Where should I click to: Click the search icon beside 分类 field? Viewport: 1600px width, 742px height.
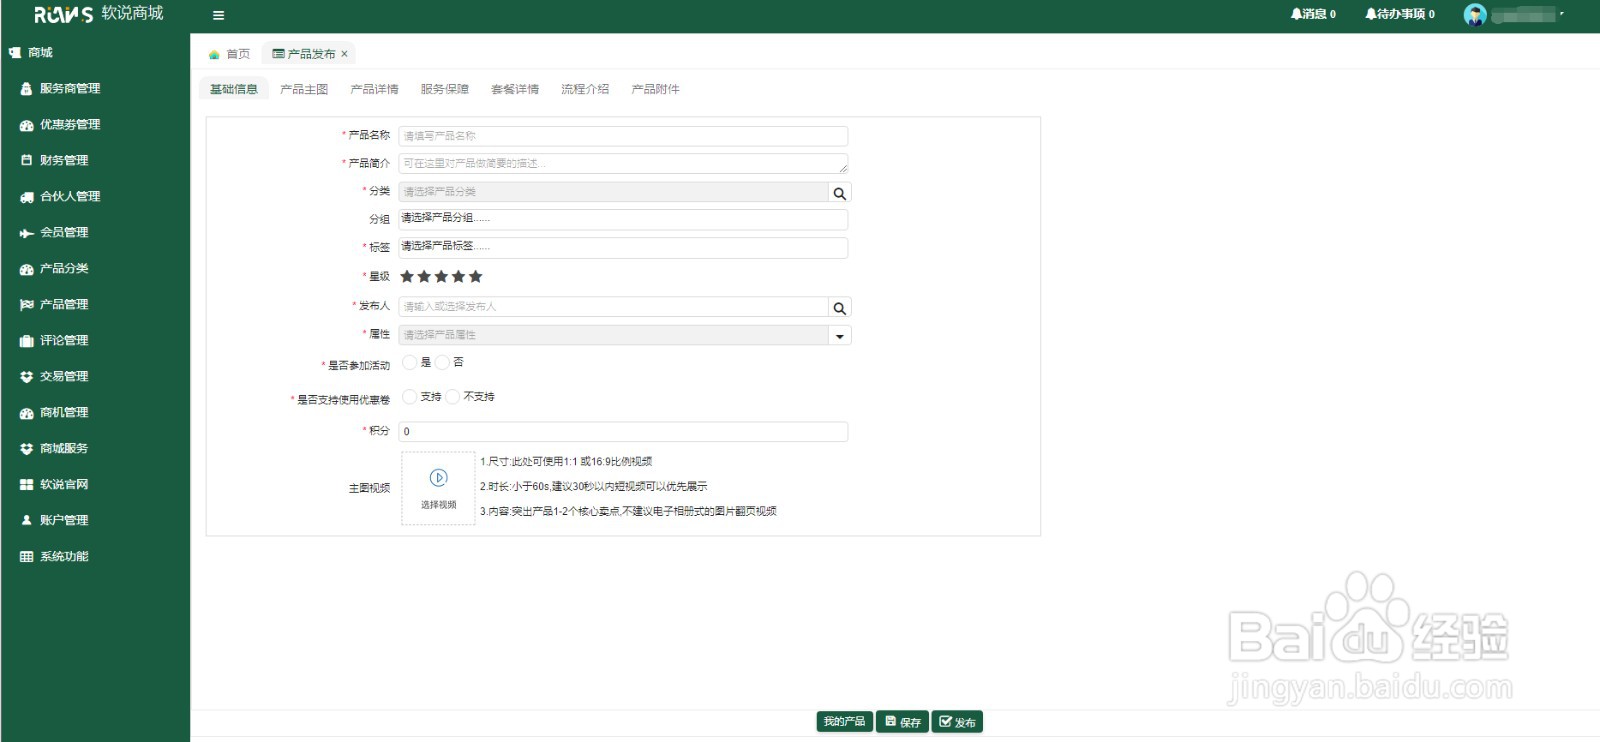click(x=840, y=193)
